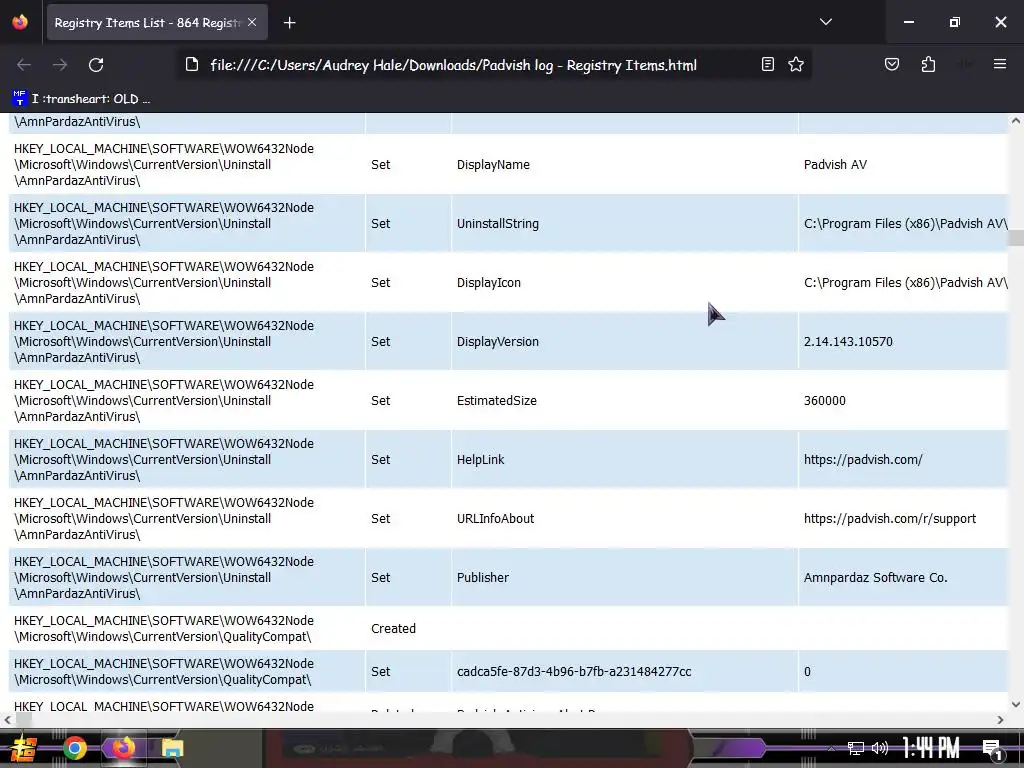The height and width of the screenshot is (768, 1024).
Task: Click the 'https://padvish.com/' value
Action: (x=863, y=460)
